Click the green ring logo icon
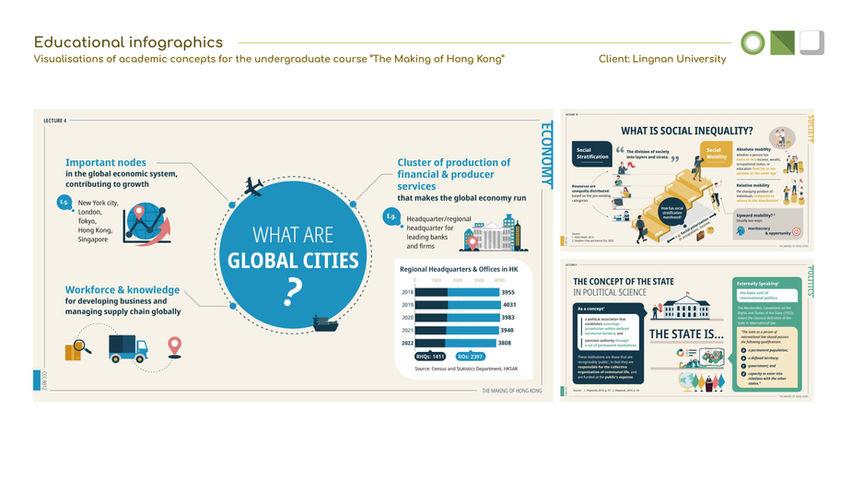This screenshot has height=479, width=852. pyautogui.click(x=753, y=43)
